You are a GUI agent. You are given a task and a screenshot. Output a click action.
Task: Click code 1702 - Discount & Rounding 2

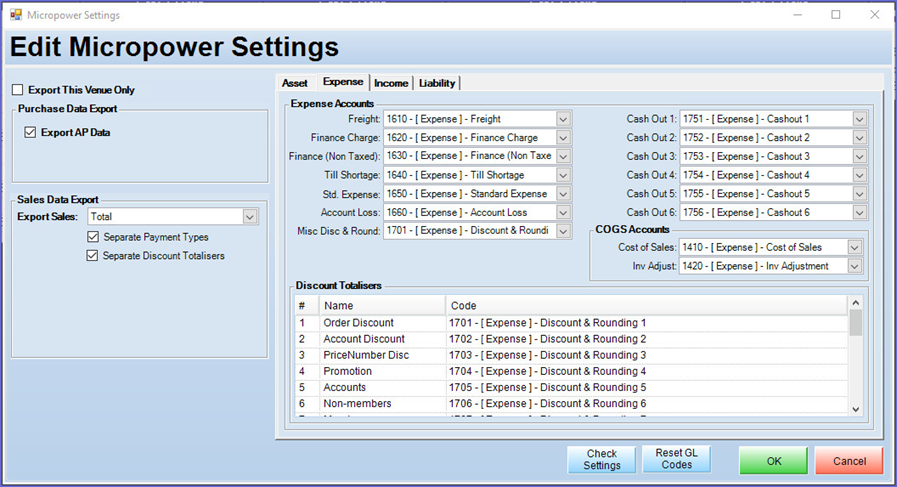point(547,339)
